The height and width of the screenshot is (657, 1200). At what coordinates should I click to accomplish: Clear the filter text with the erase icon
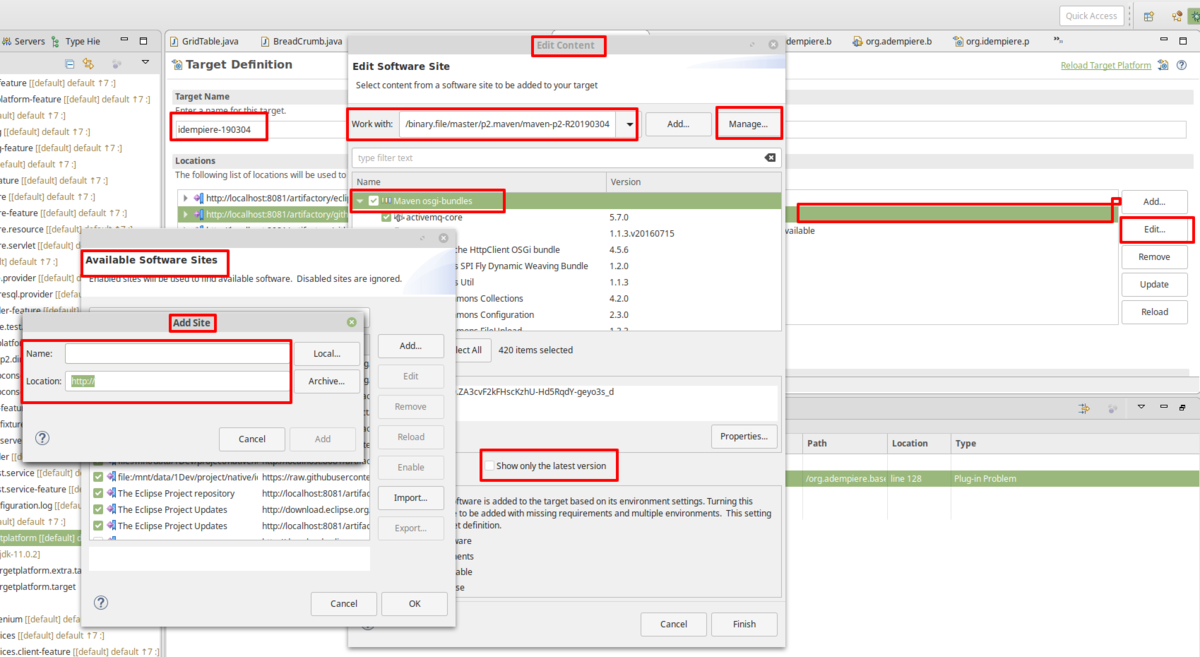(769, 158)
